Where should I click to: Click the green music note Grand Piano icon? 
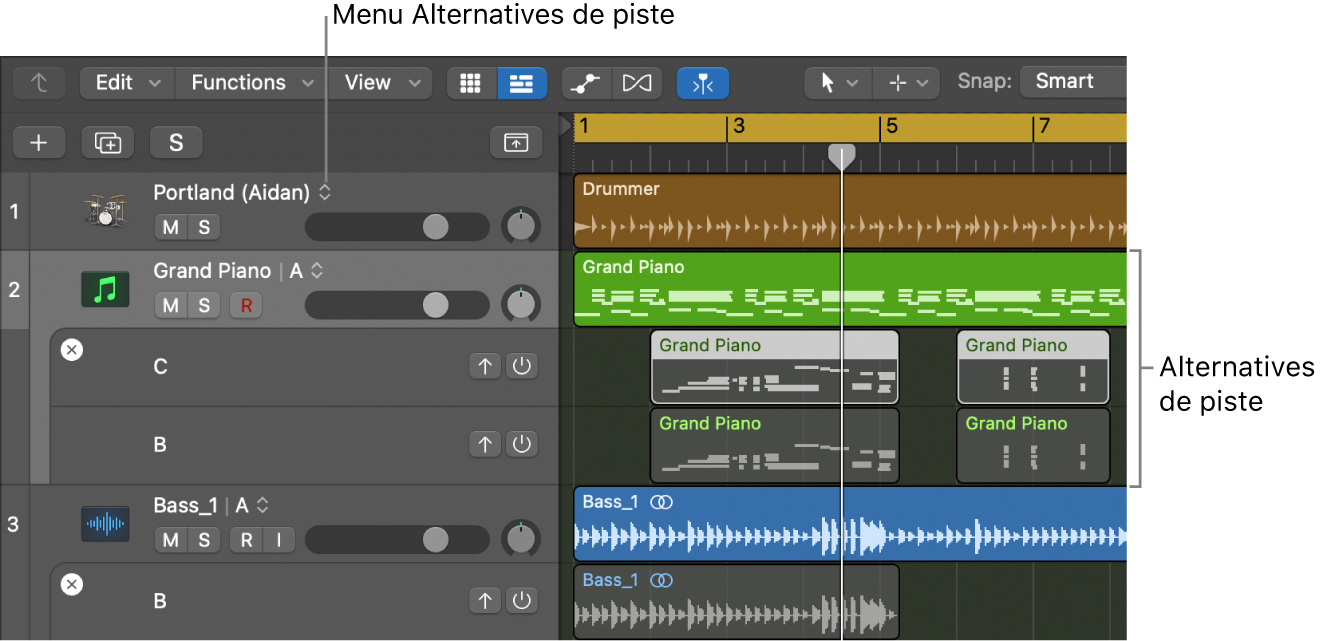point(105,290)
